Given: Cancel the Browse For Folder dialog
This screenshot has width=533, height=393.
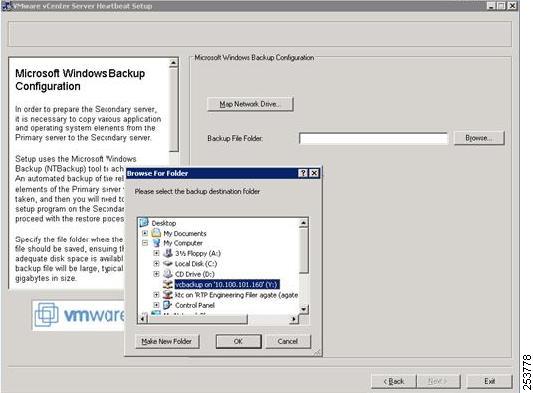Looking at the screenshot, I should [x=288, y=341].
